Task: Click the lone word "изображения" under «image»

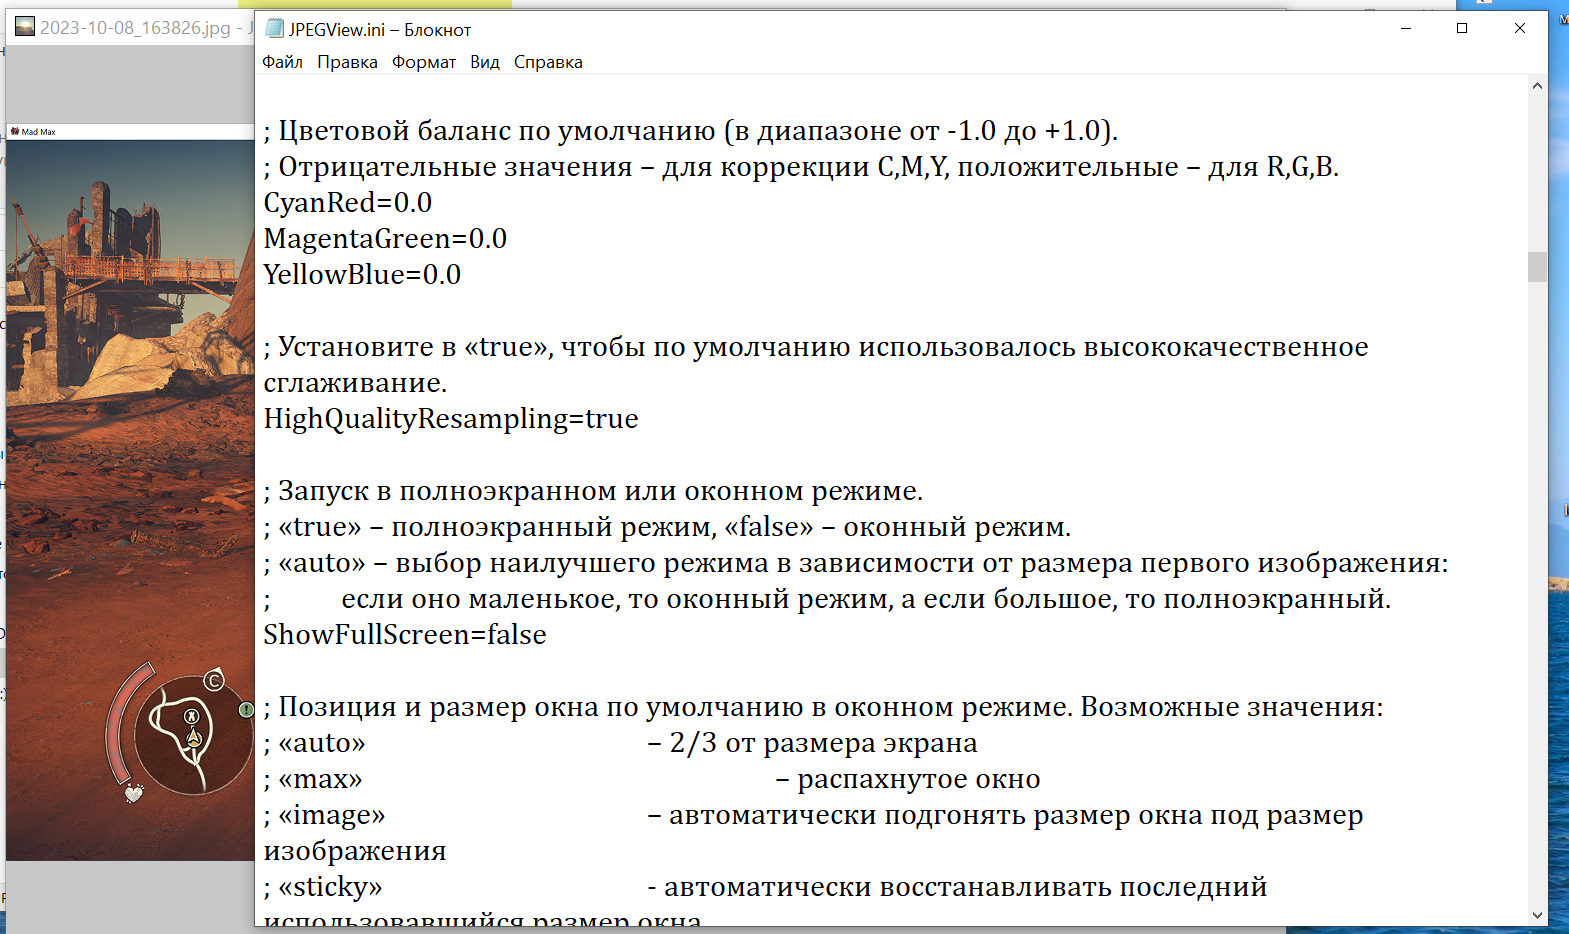Action: pos(355,851)
